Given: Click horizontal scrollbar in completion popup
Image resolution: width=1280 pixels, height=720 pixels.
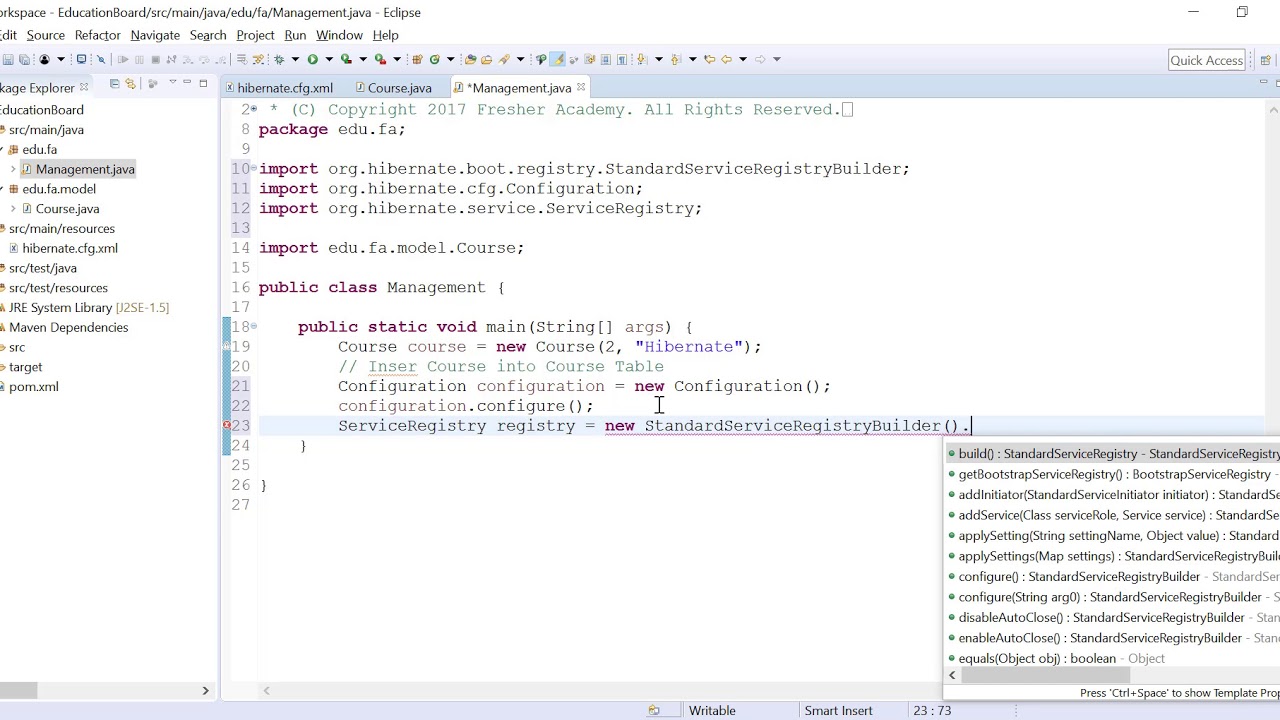Looking at the screenshot, I should point(1045,675).
